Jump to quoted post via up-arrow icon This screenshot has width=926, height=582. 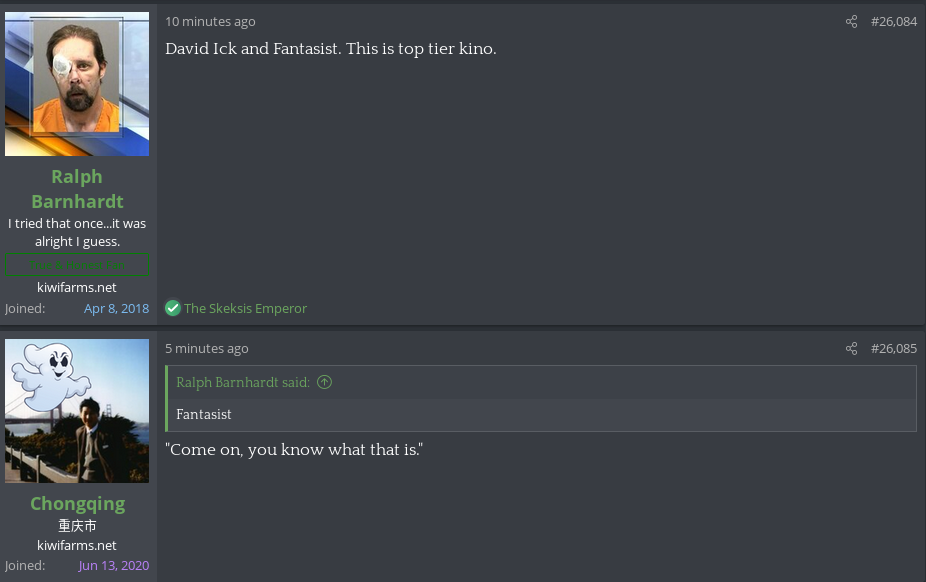pos(324,382)
